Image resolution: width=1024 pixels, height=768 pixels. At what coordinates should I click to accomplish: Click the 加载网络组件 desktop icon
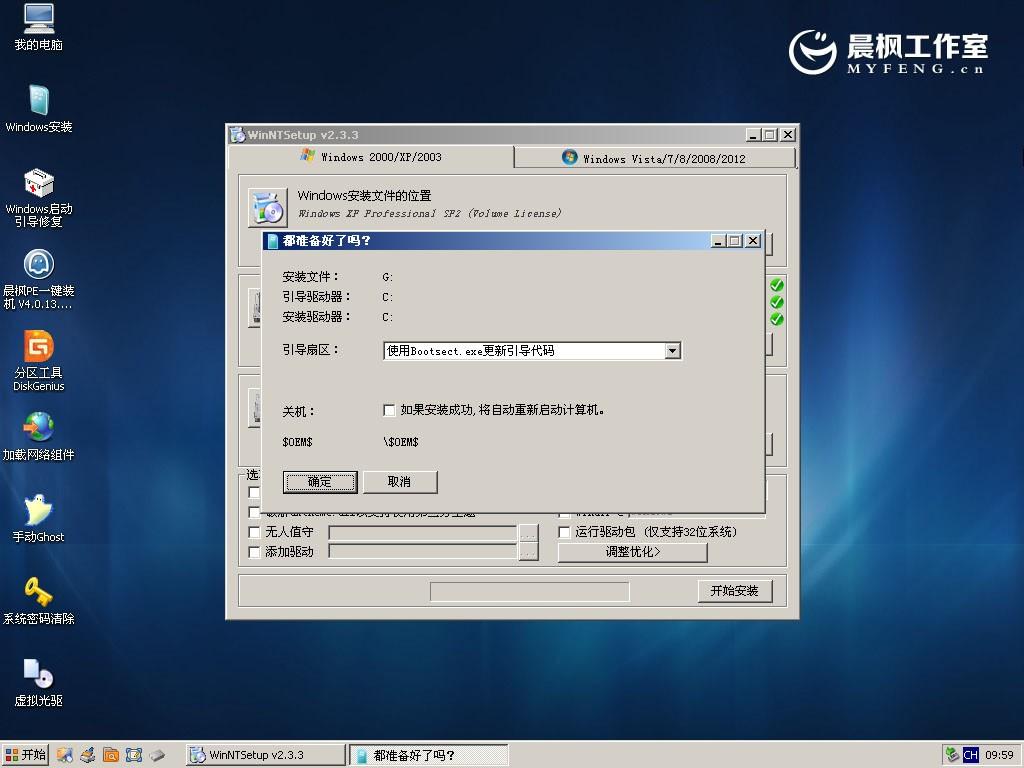pyautogui.click(x=38, y=428)
